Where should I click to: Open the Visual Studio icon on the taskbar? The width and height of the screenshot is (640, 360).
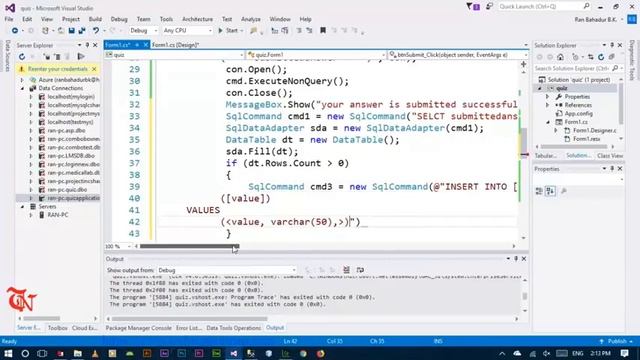233,353
